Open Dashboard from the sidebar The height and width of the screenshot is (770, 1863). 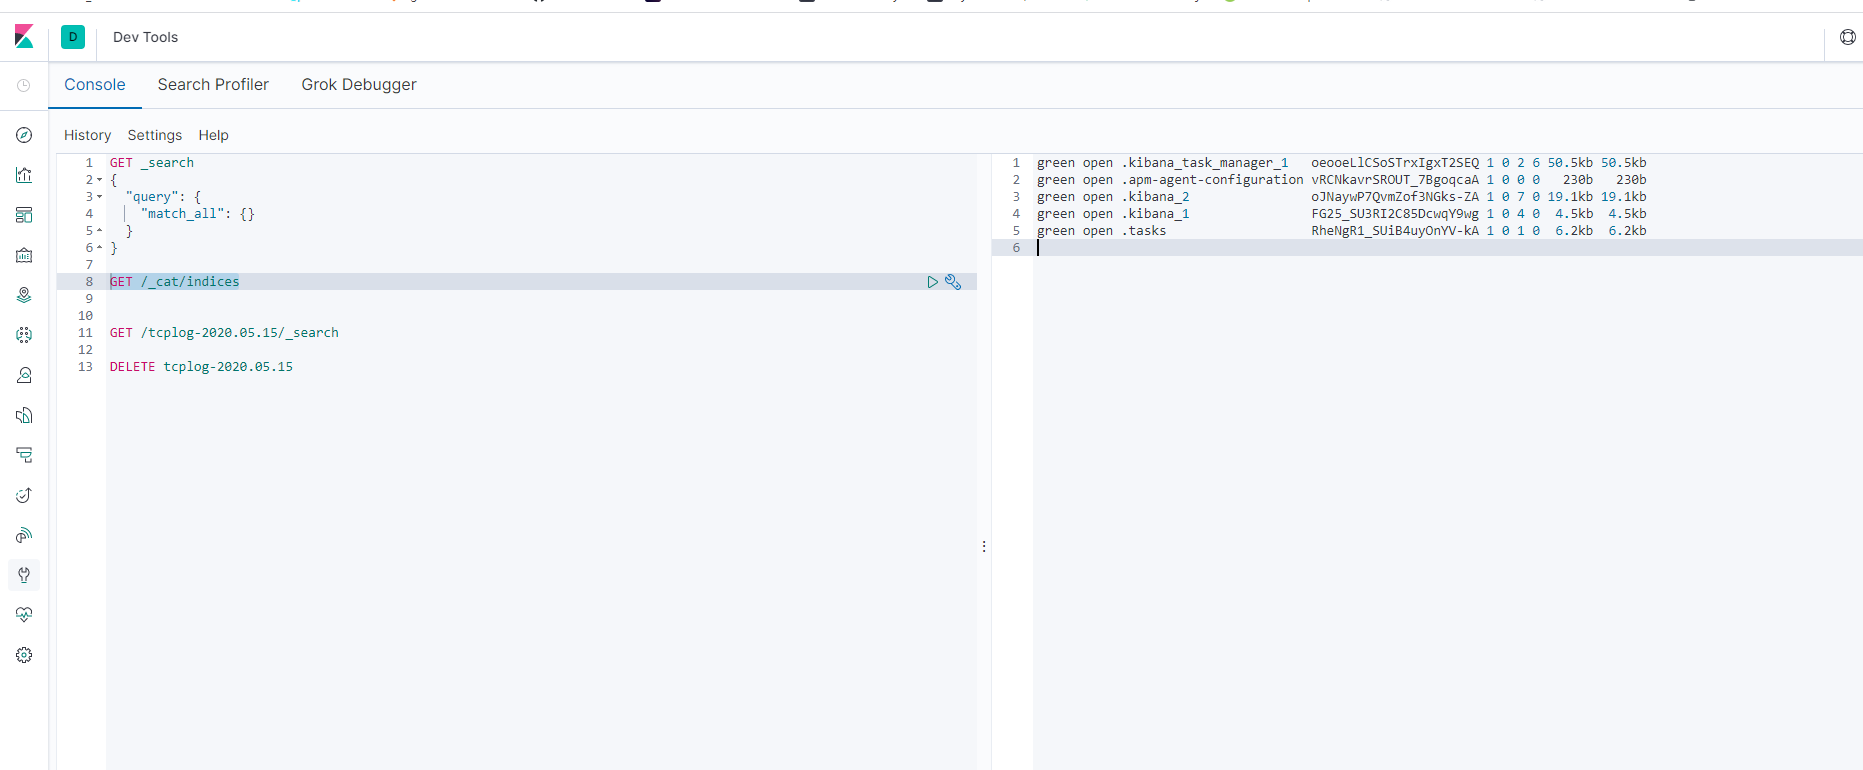24,215
